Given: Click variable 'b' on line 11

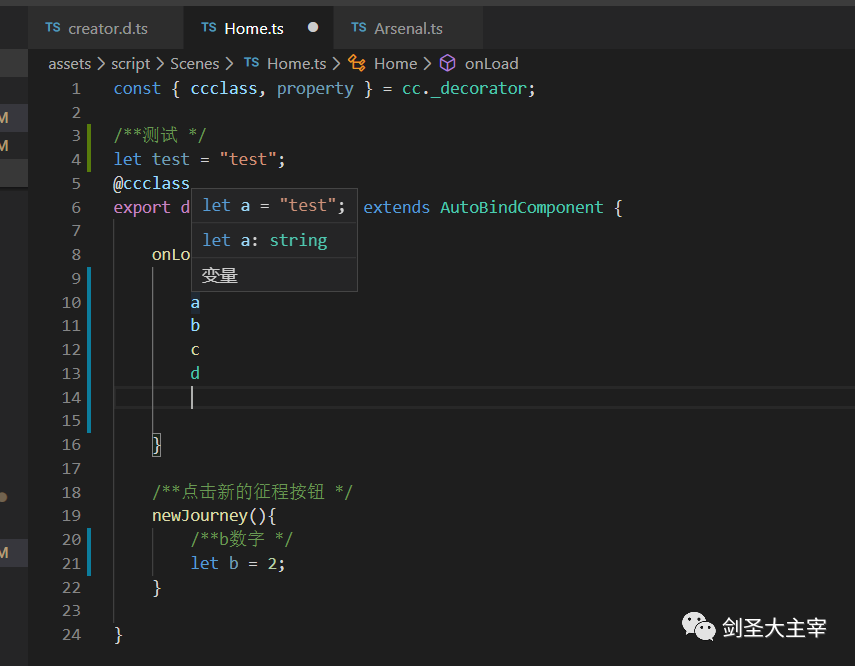Looking at the screenshot, I should tap(195, 326).
